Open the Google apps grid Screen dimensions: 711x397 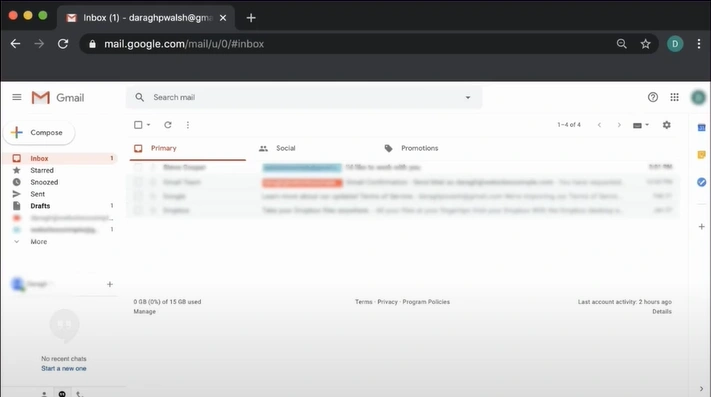(x=674, y=97)
